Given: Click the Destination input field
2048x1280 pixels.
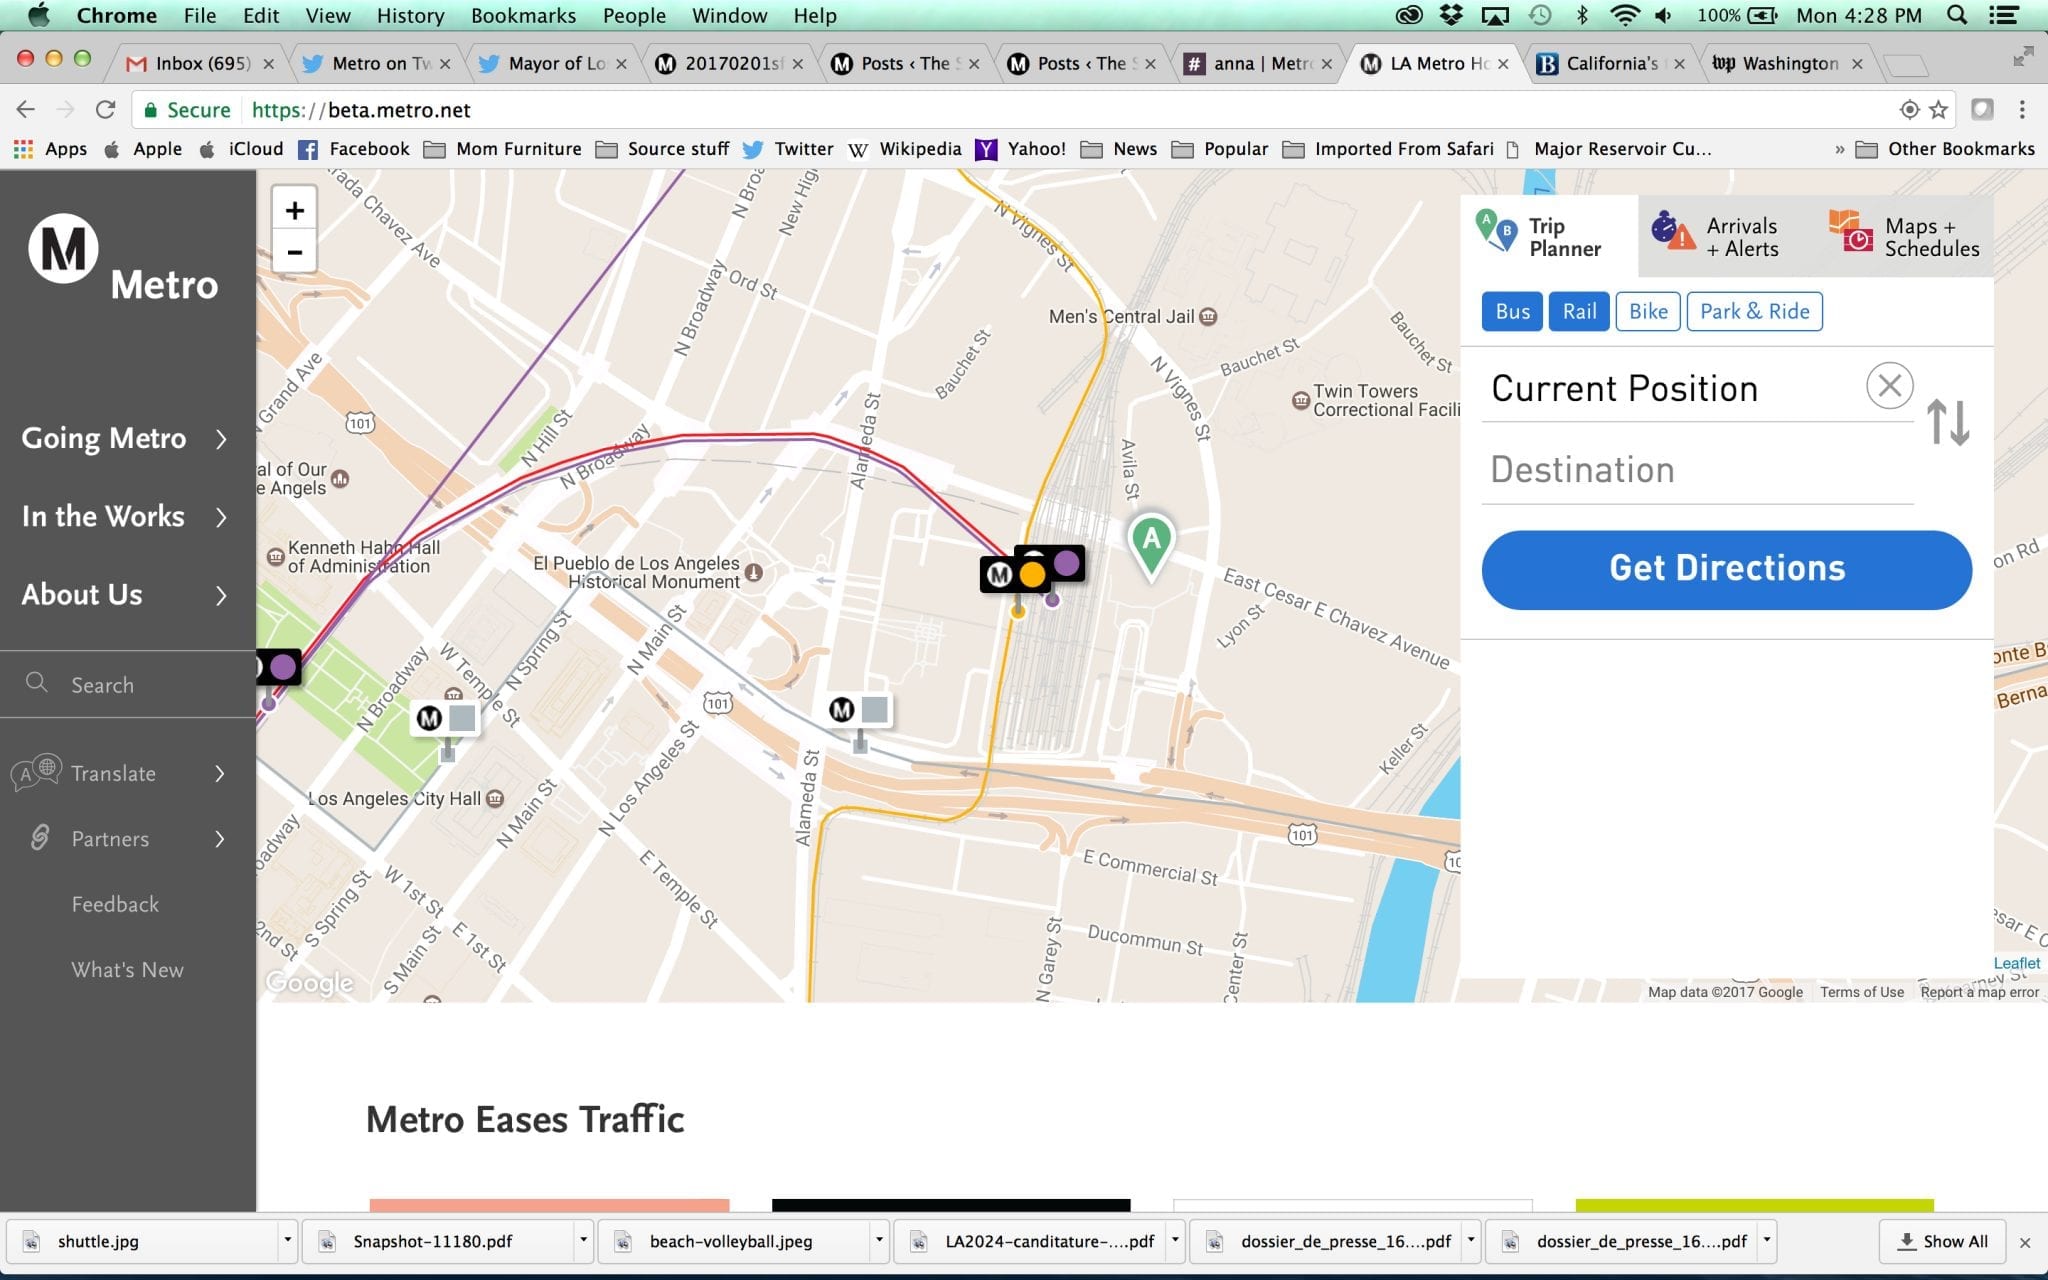Looking at the screenshot, I should (x=1697, y=469).
